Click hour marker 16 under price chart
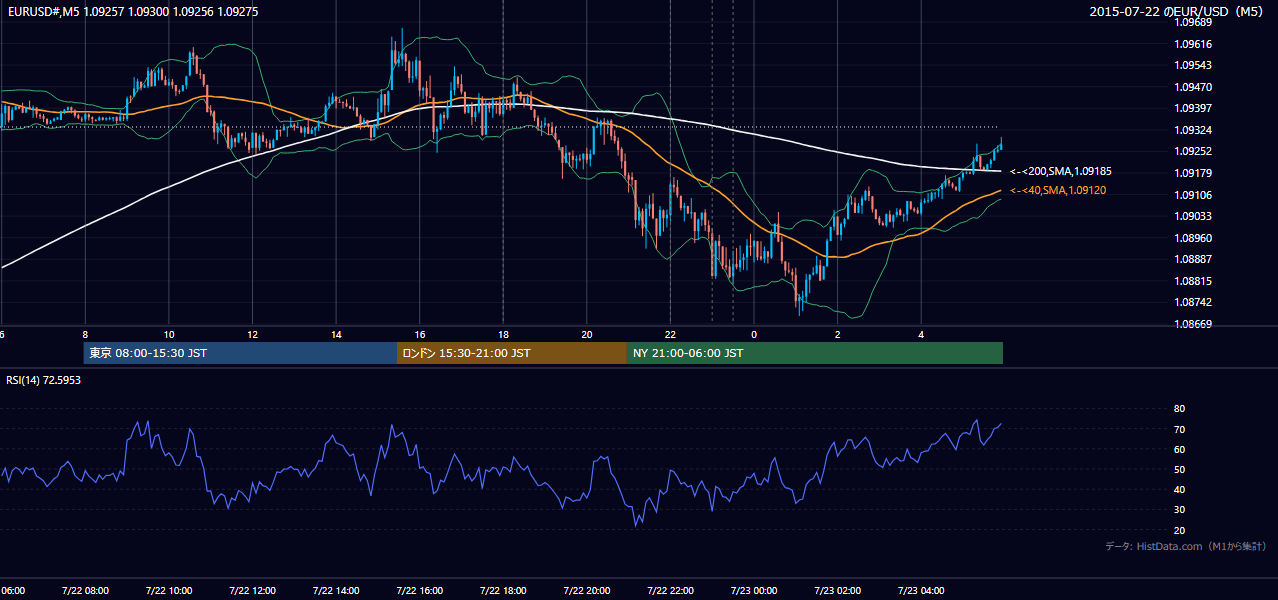Viewport: 1278px width, 600px height. click(x=420, y=335)
